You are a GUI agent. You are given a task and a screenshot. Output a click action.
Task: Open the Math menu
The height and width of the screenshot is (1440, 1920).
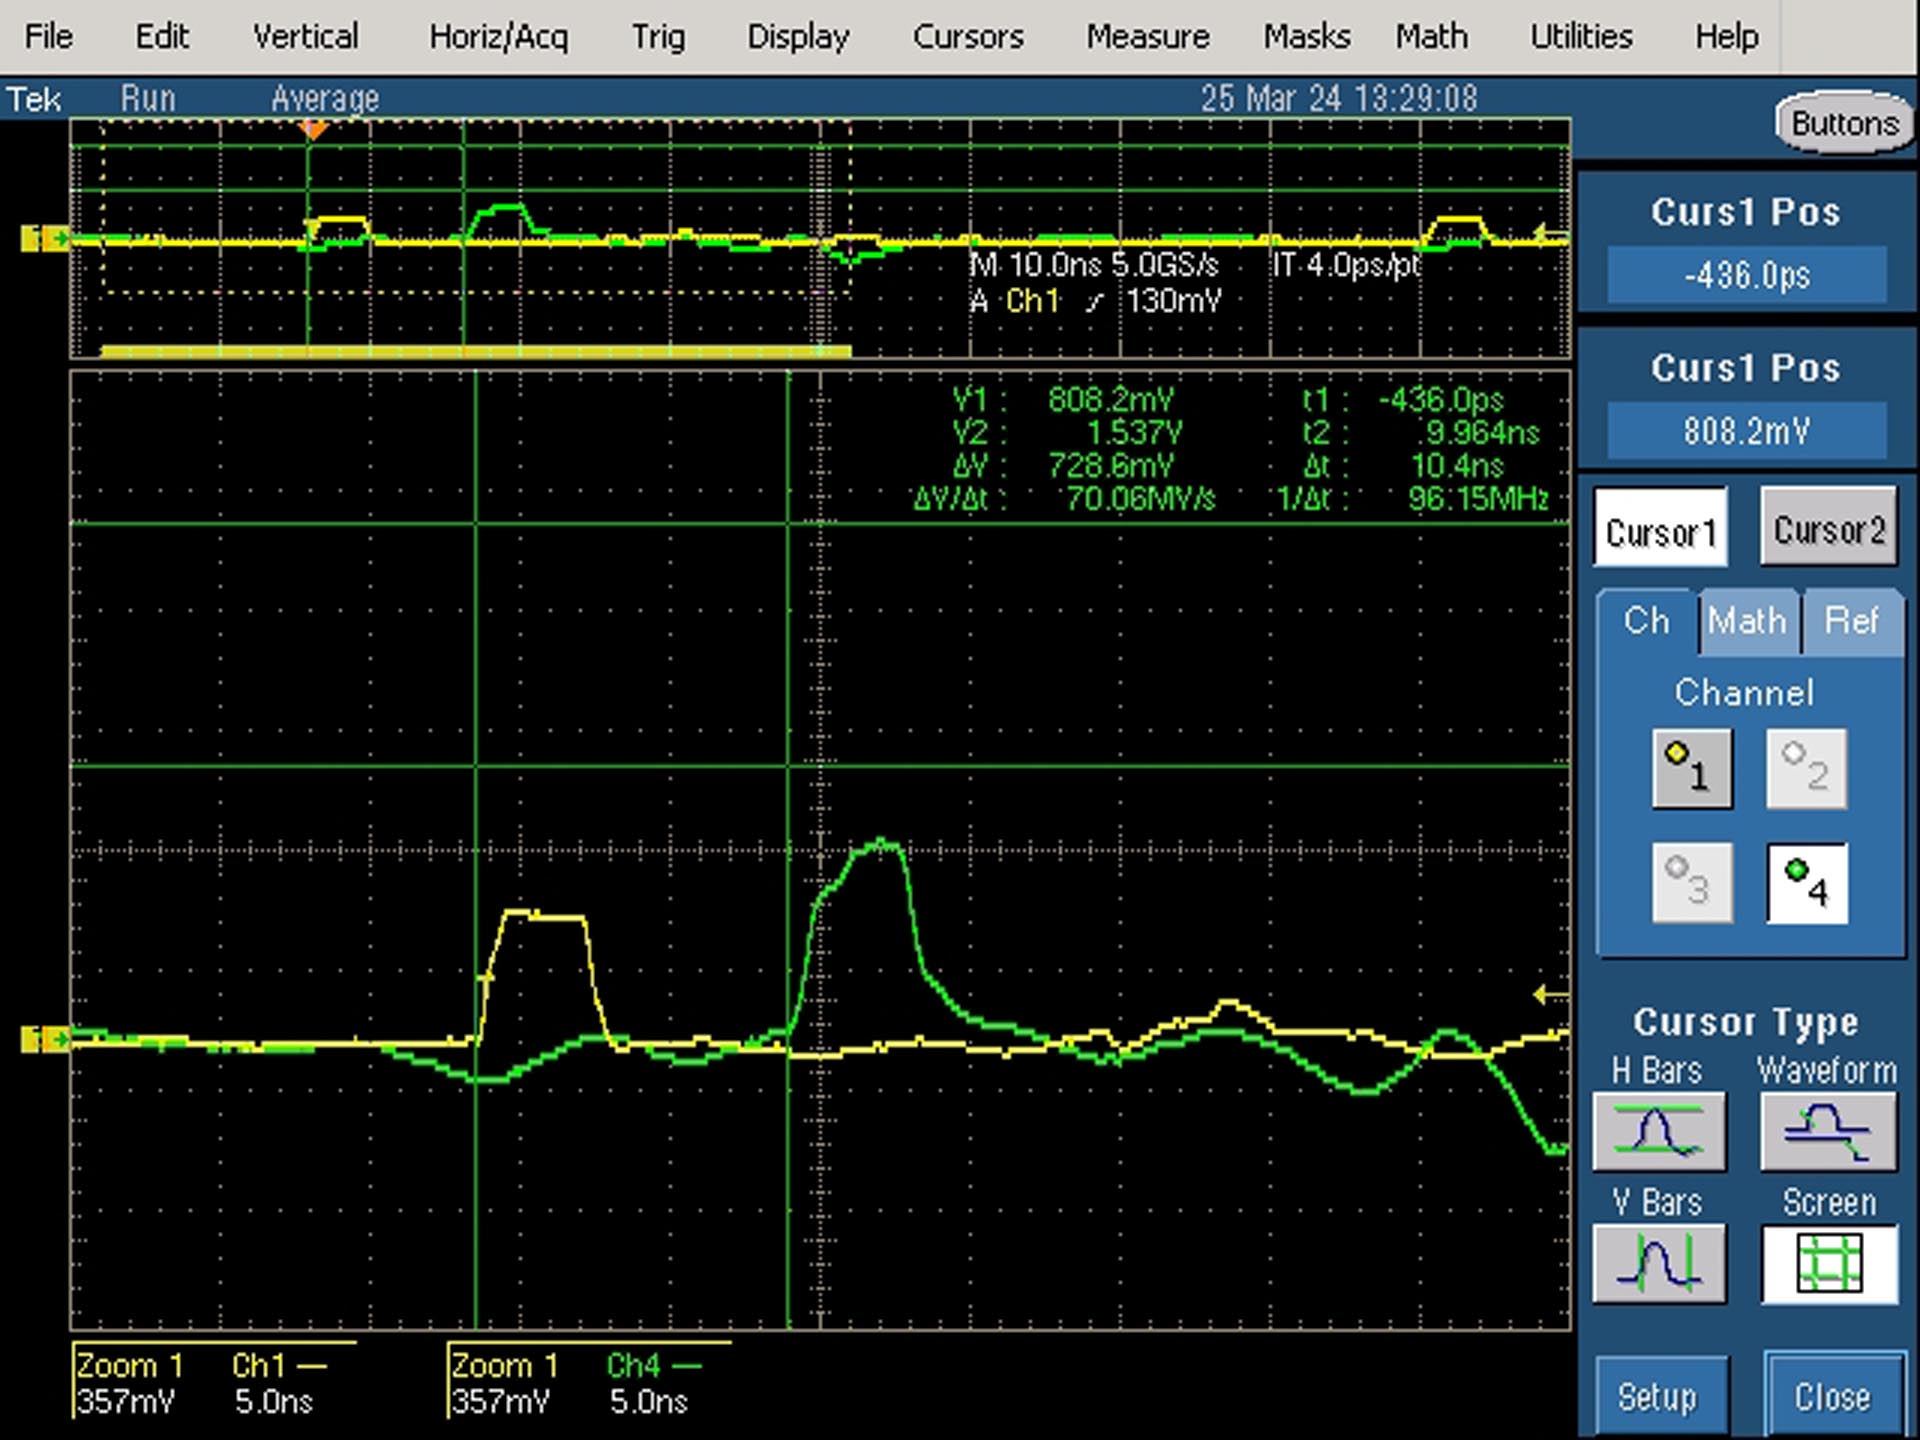pyautogui.click(x=1432, y=37)
